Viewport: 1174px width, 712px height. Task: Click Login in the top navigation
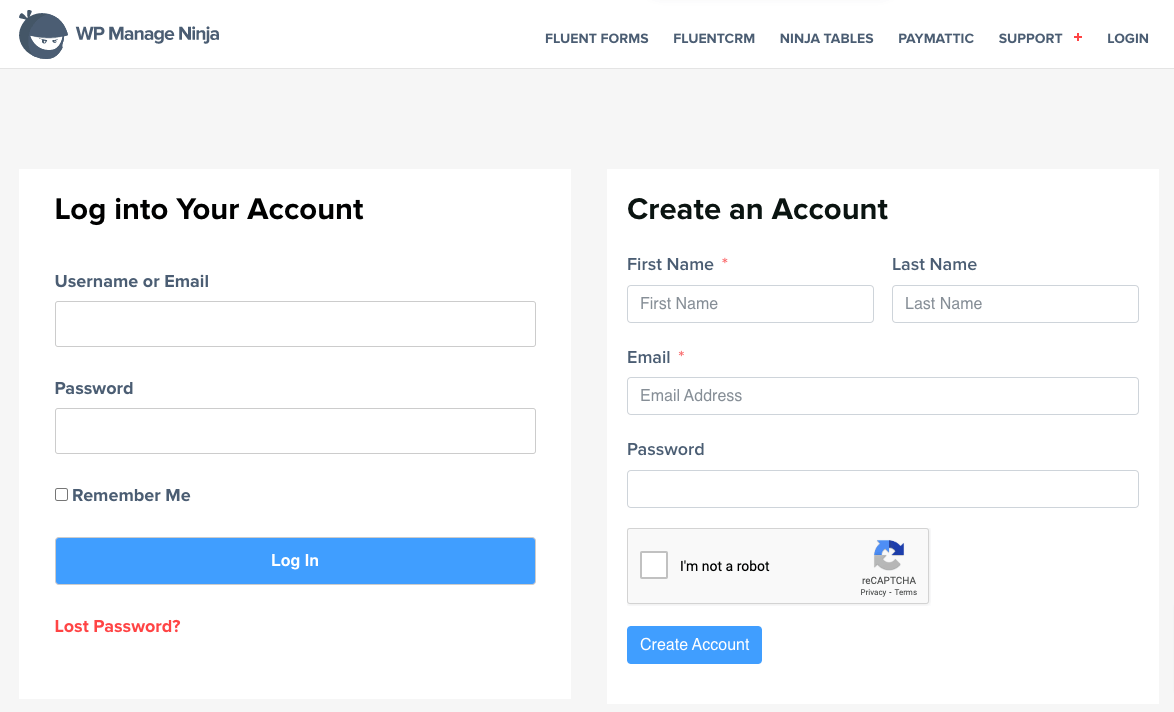click(1127, 39)
